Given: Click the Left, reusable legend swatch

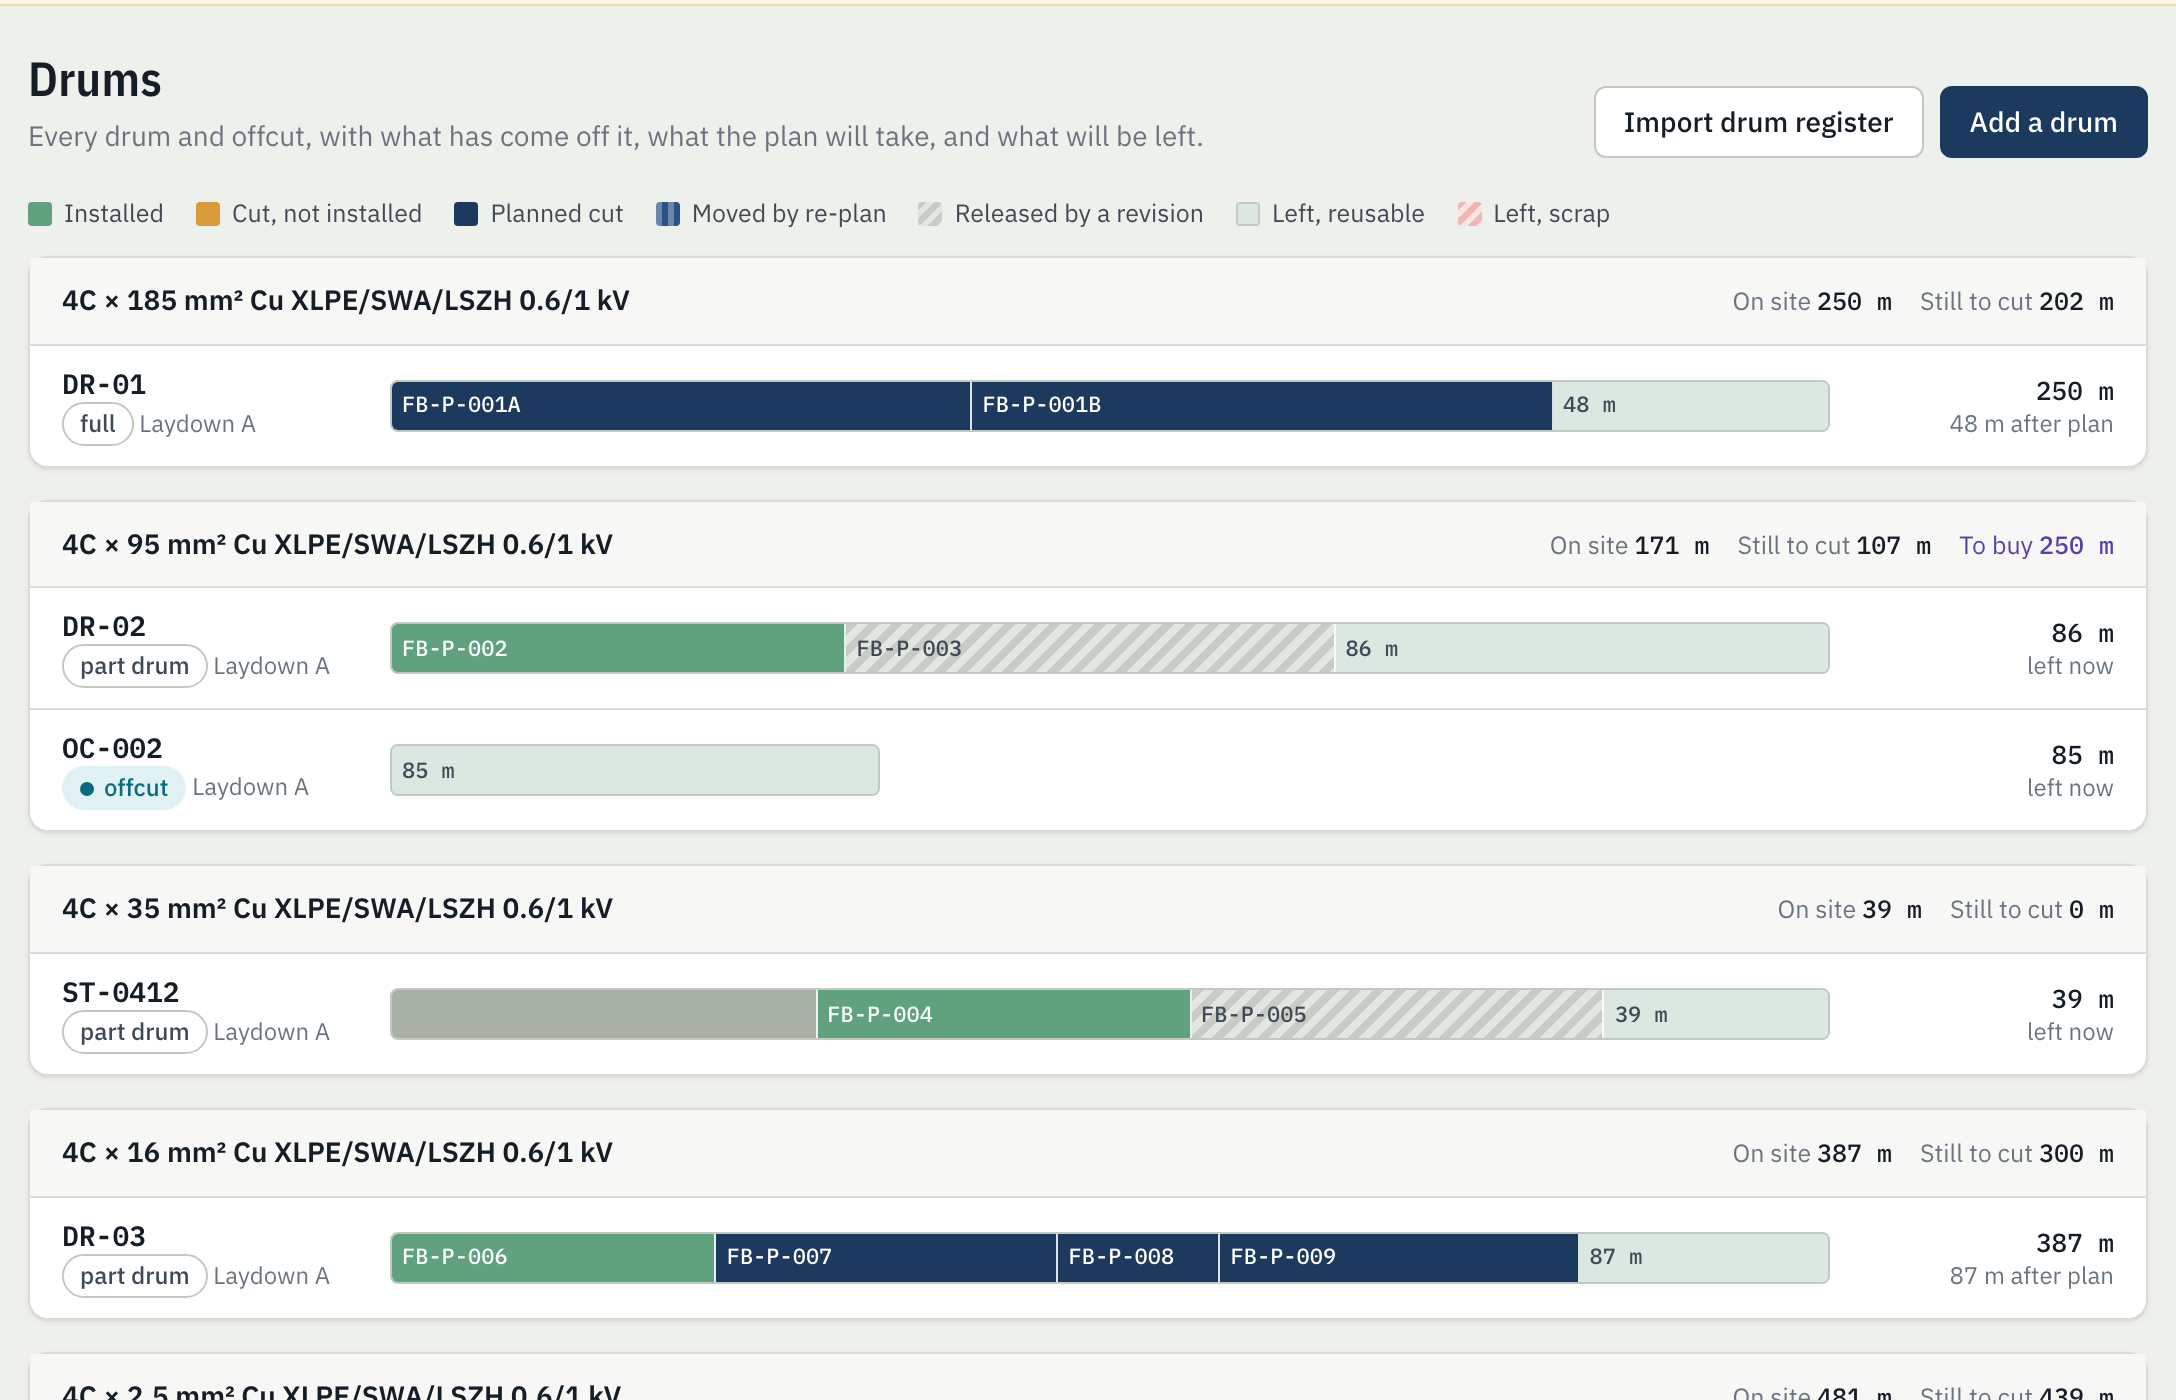Looking at the screenshot, I should [x=1248, y=214].
